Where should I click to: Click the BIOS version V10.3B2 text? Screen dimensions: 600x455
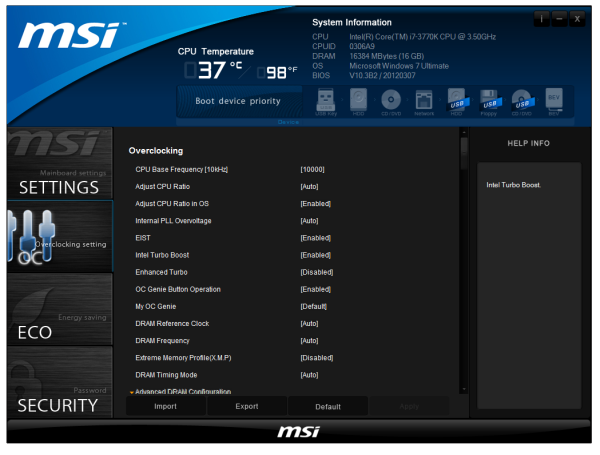point(382,75)
